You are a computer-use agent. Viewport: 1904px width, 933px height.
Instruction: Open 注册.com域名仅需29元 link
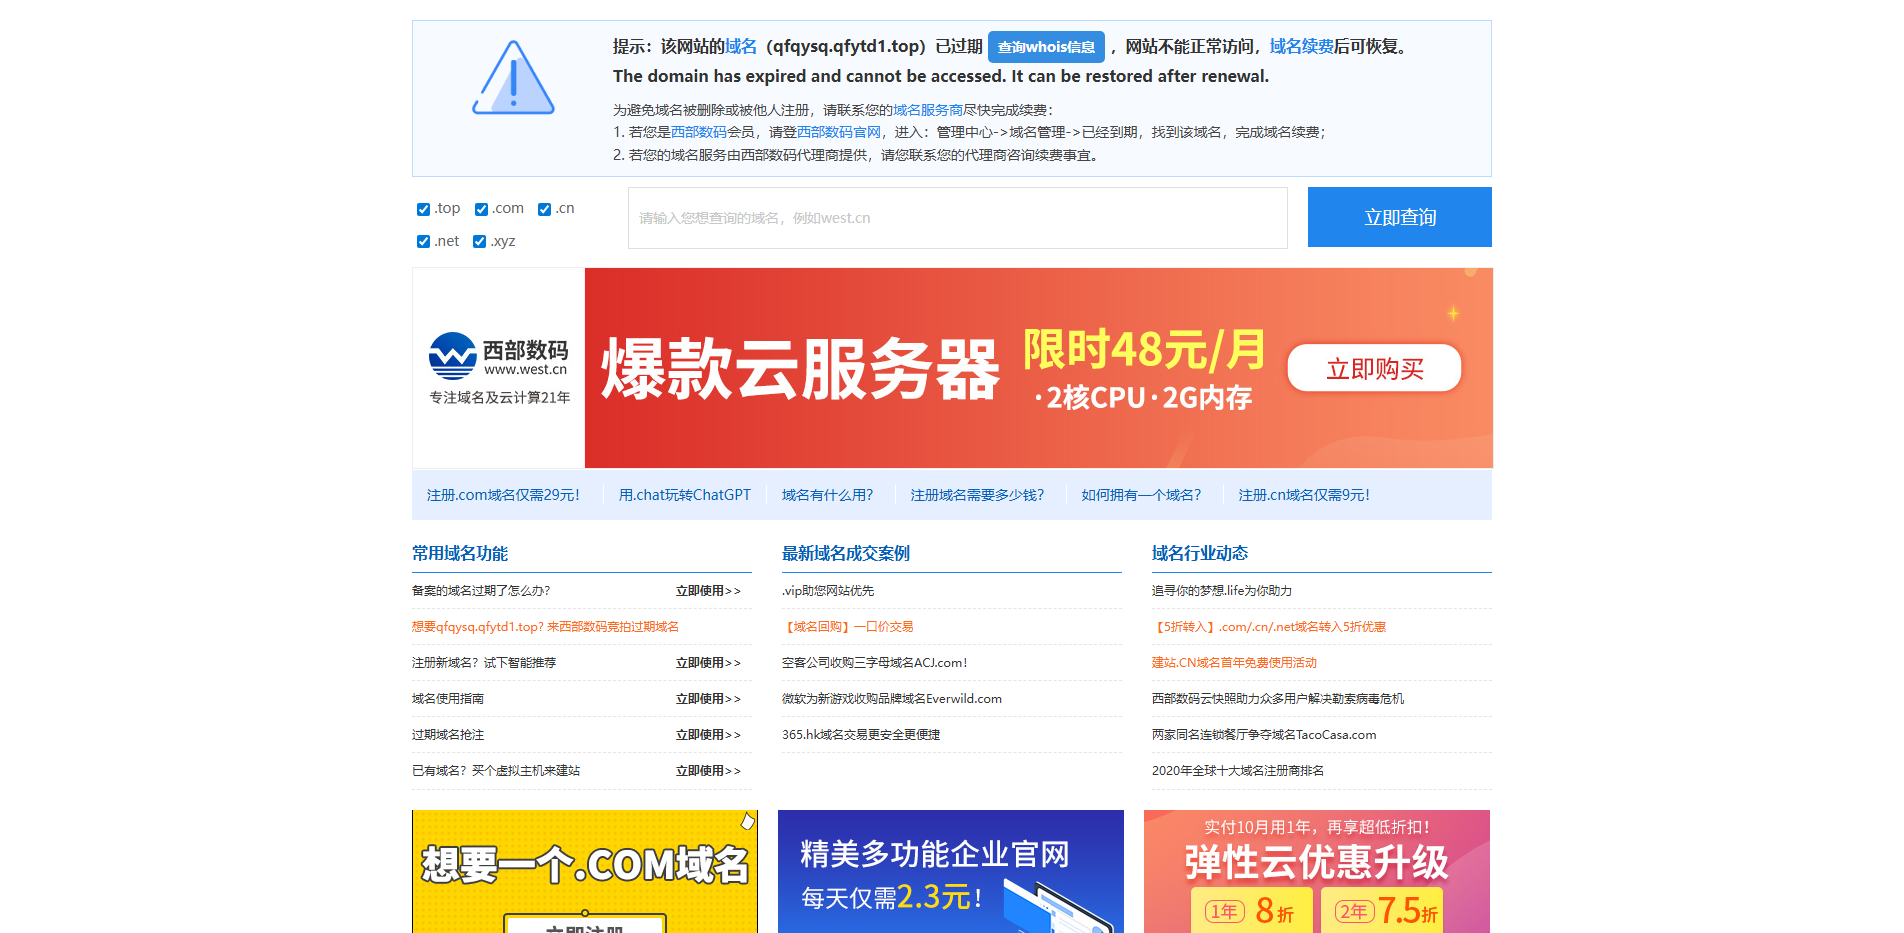click(x=503, y=494)
